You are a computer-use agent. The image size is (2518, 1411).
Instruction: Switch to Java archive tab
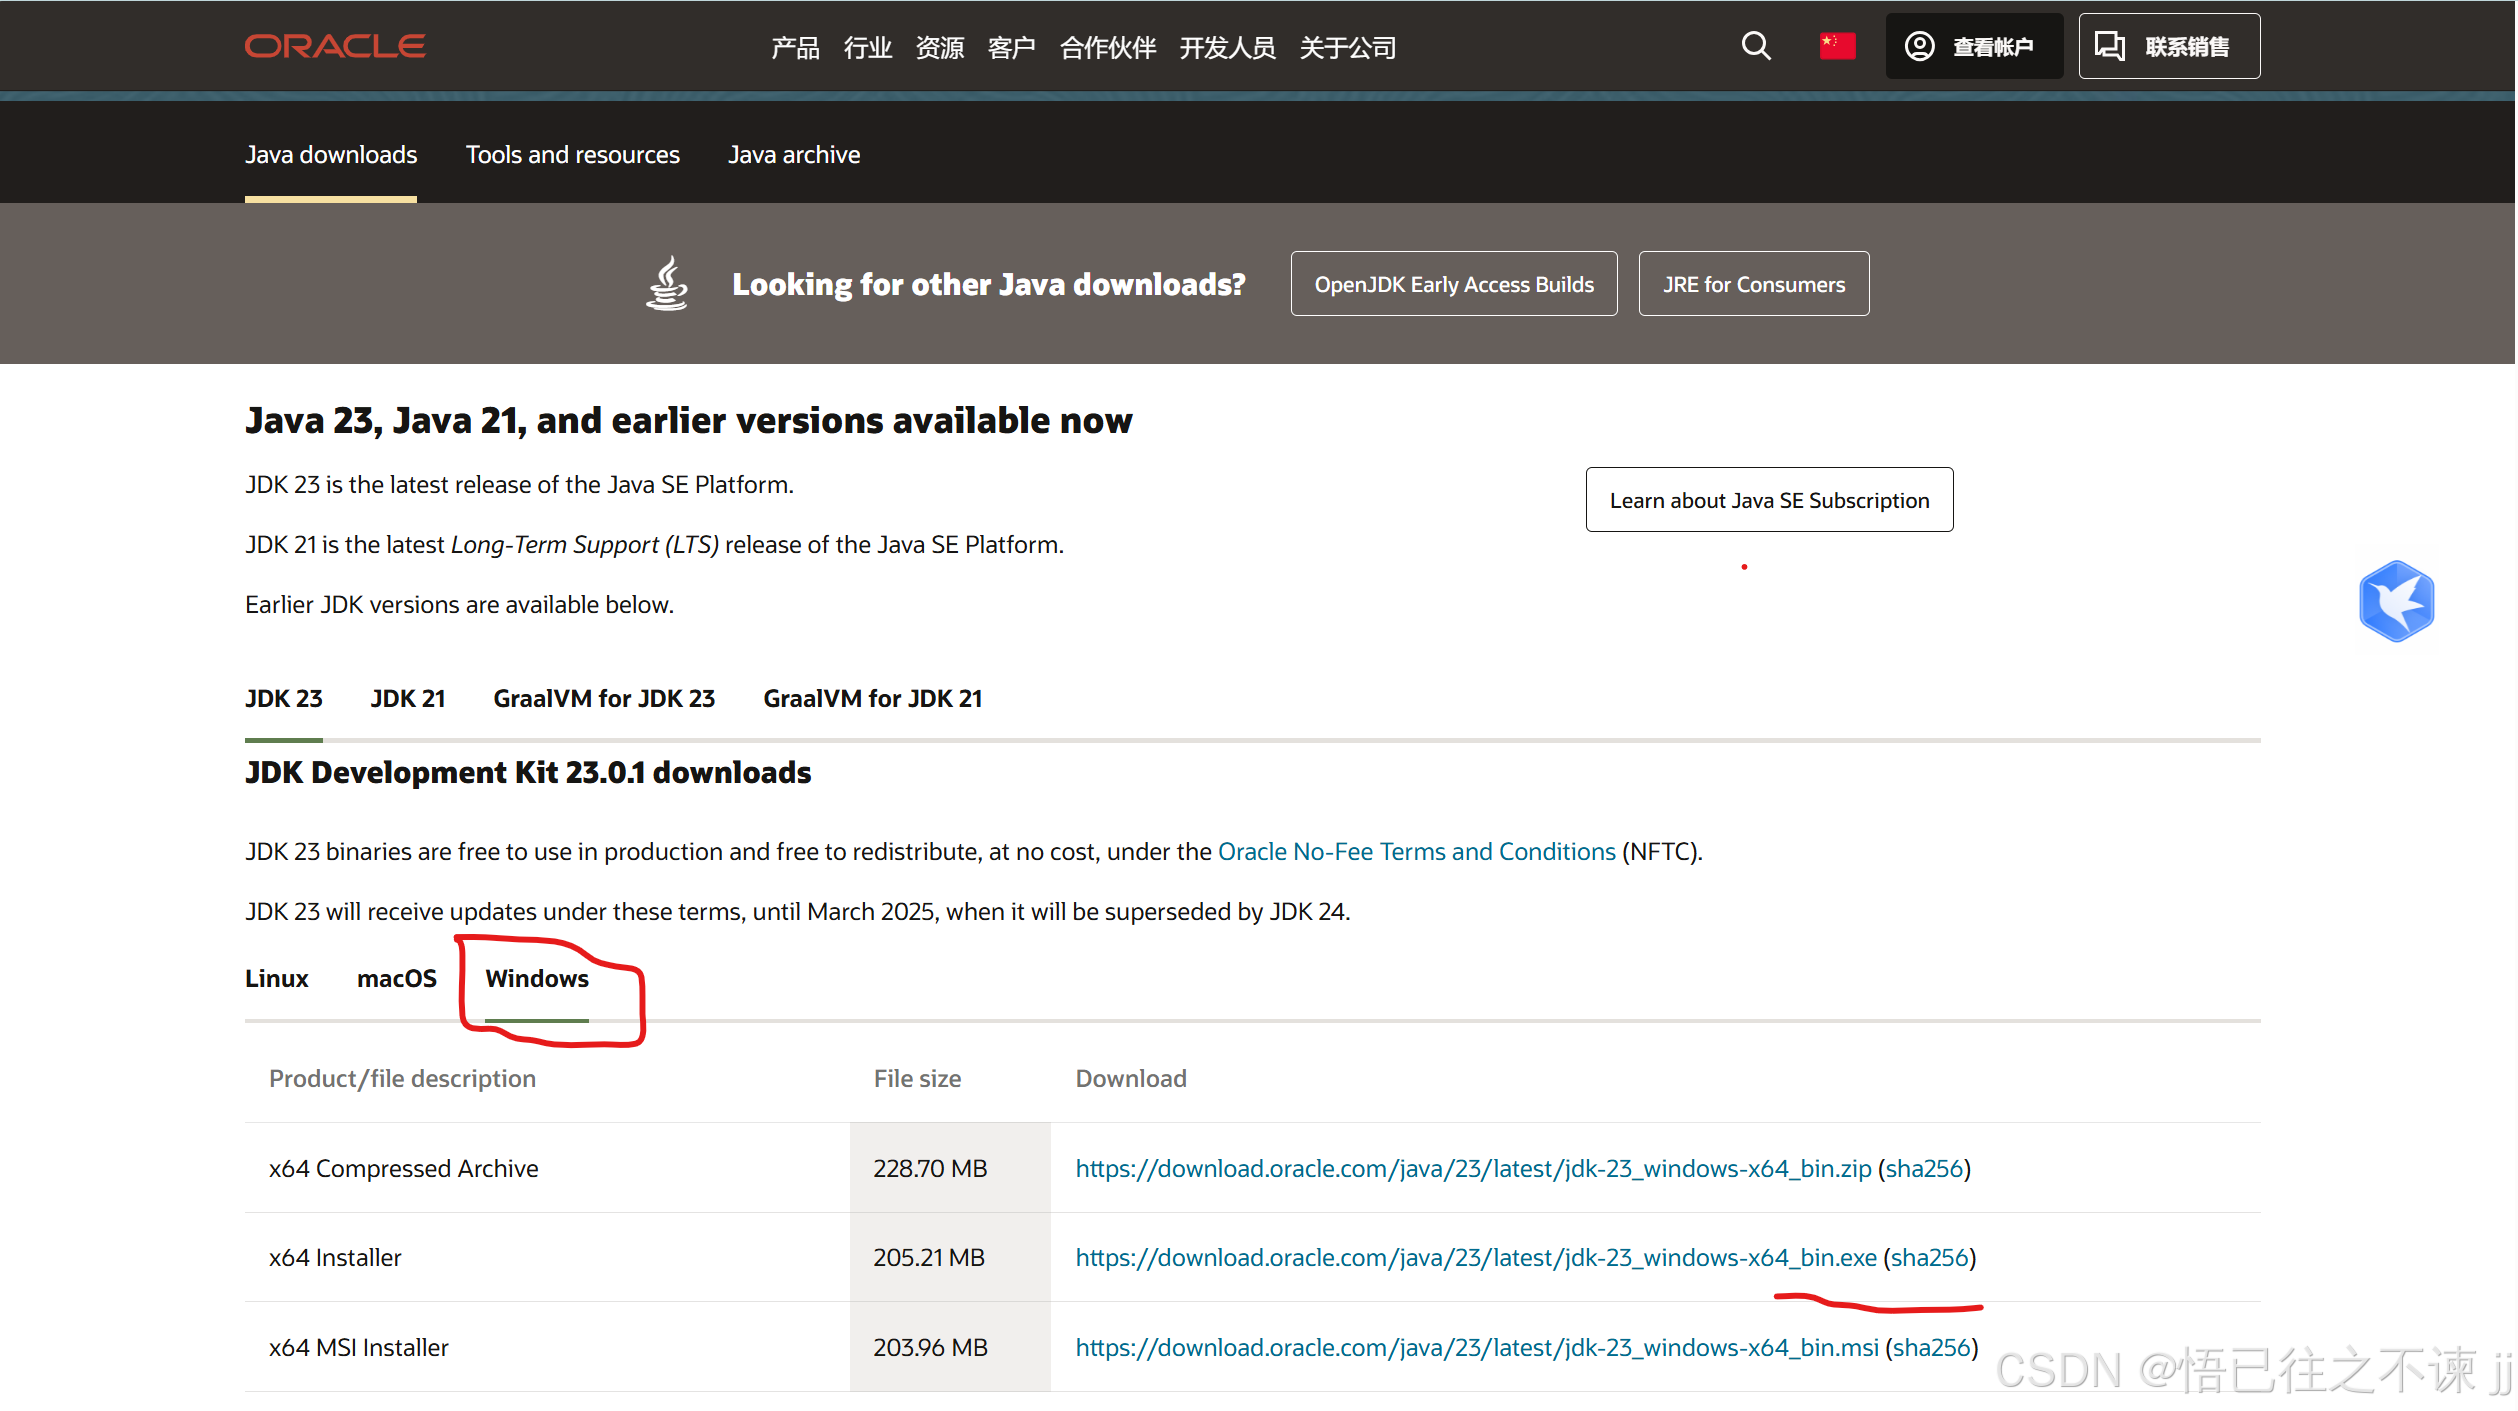click(793, 155)
